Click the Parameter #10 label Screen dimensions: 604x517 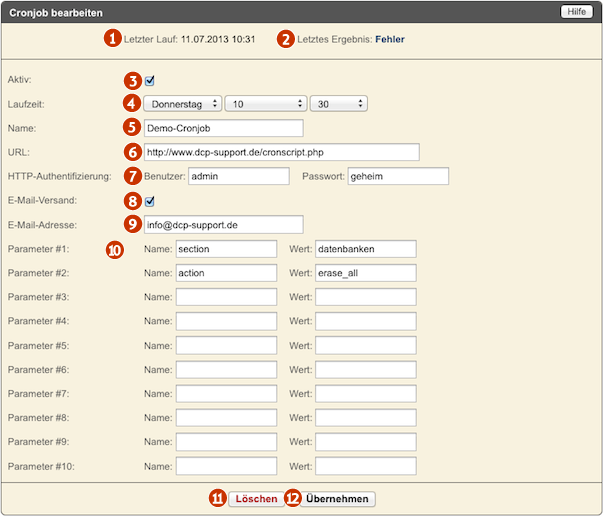[41, 467]
